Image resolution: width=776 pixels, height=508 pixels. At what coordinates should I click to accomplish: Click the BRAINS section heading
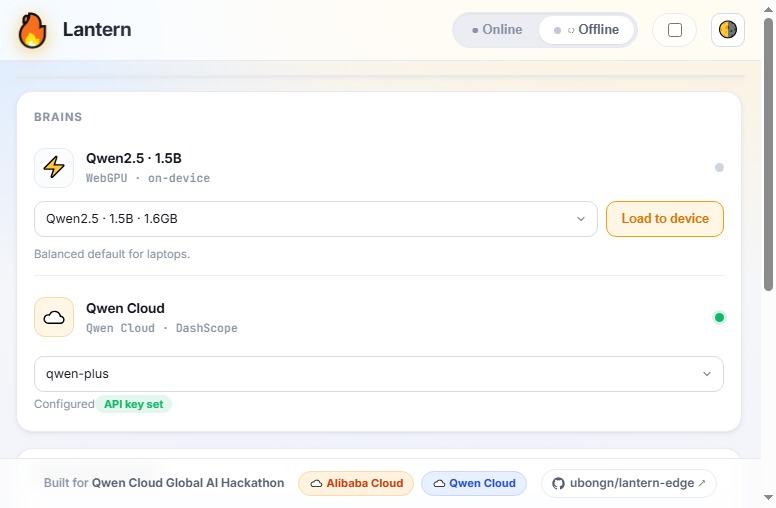point(58,117)
